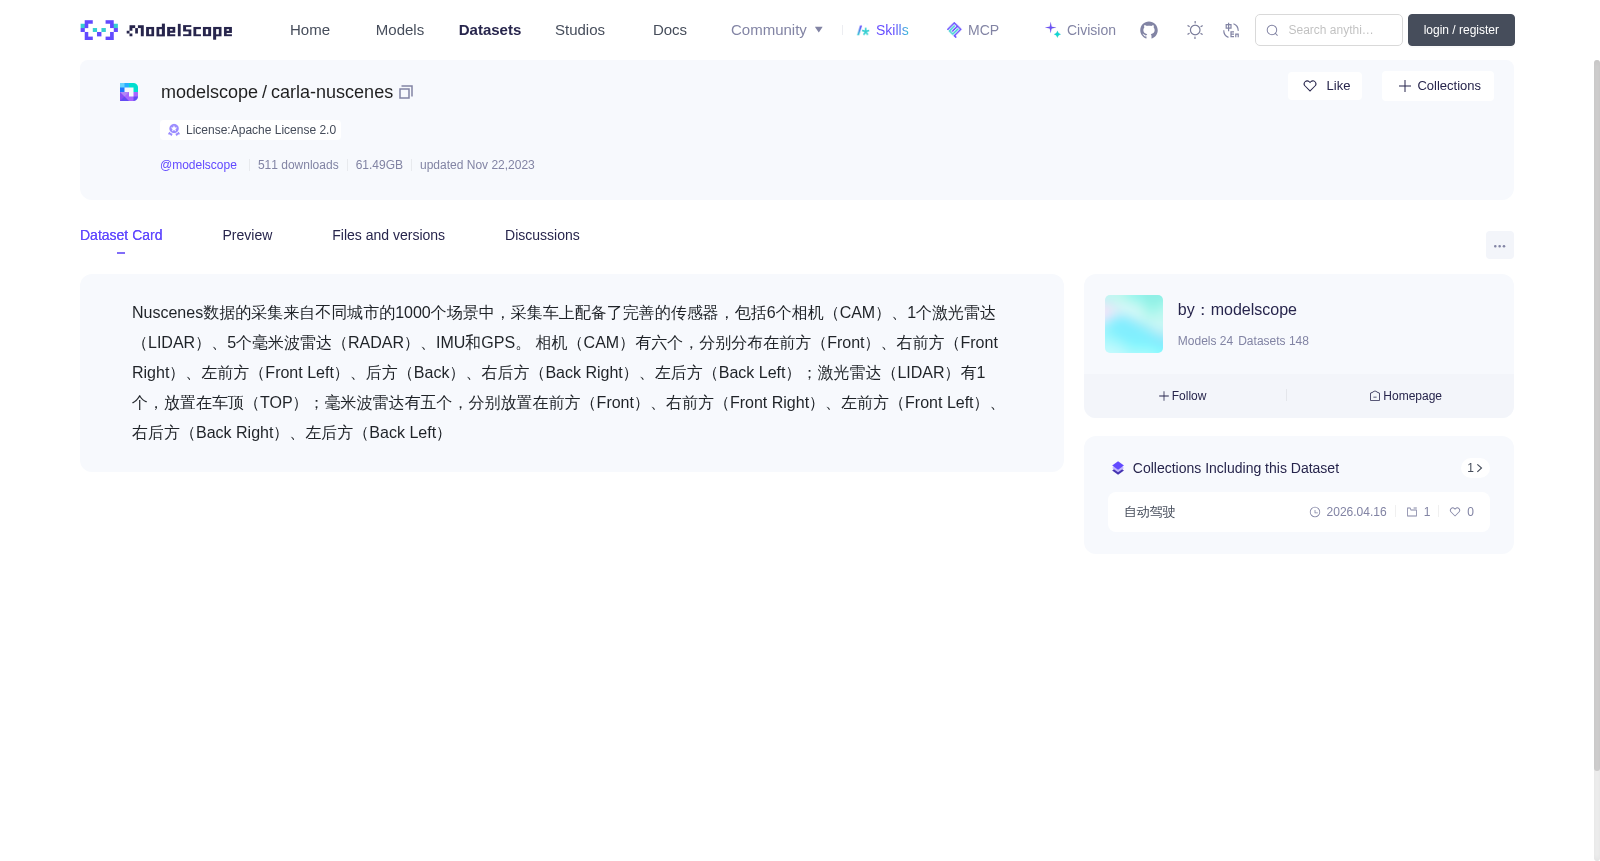Screen dimensions: 1600x861
Task: Click the by：modelscope author name
Action: pyautogui.click(x=1237, y=310)
